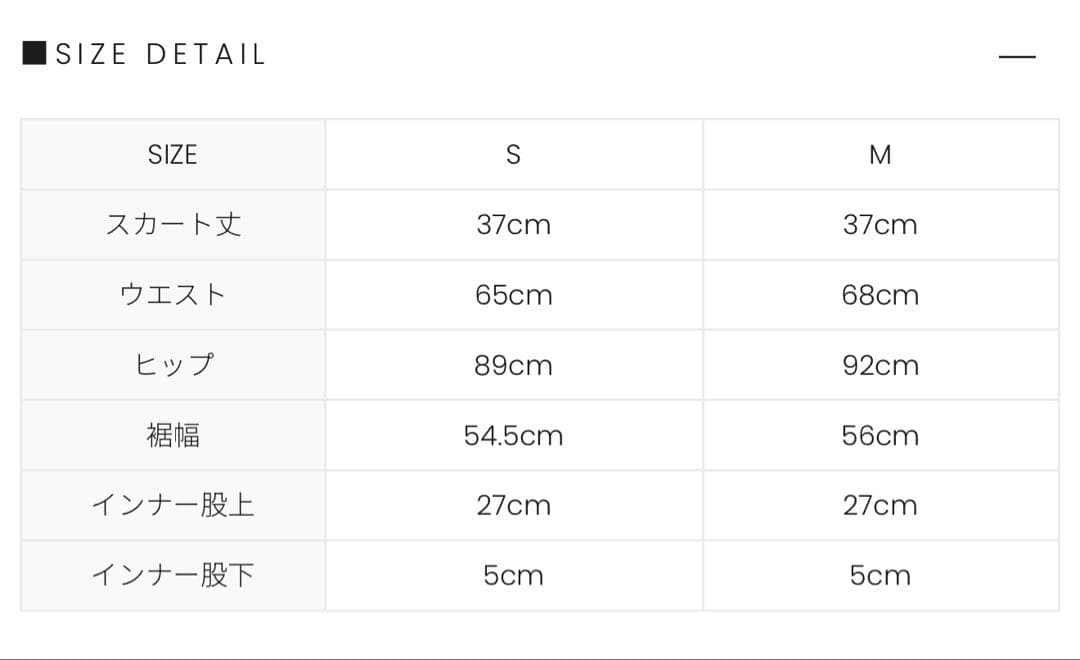
Task: Select the S size column header
Action: point(513,155)
